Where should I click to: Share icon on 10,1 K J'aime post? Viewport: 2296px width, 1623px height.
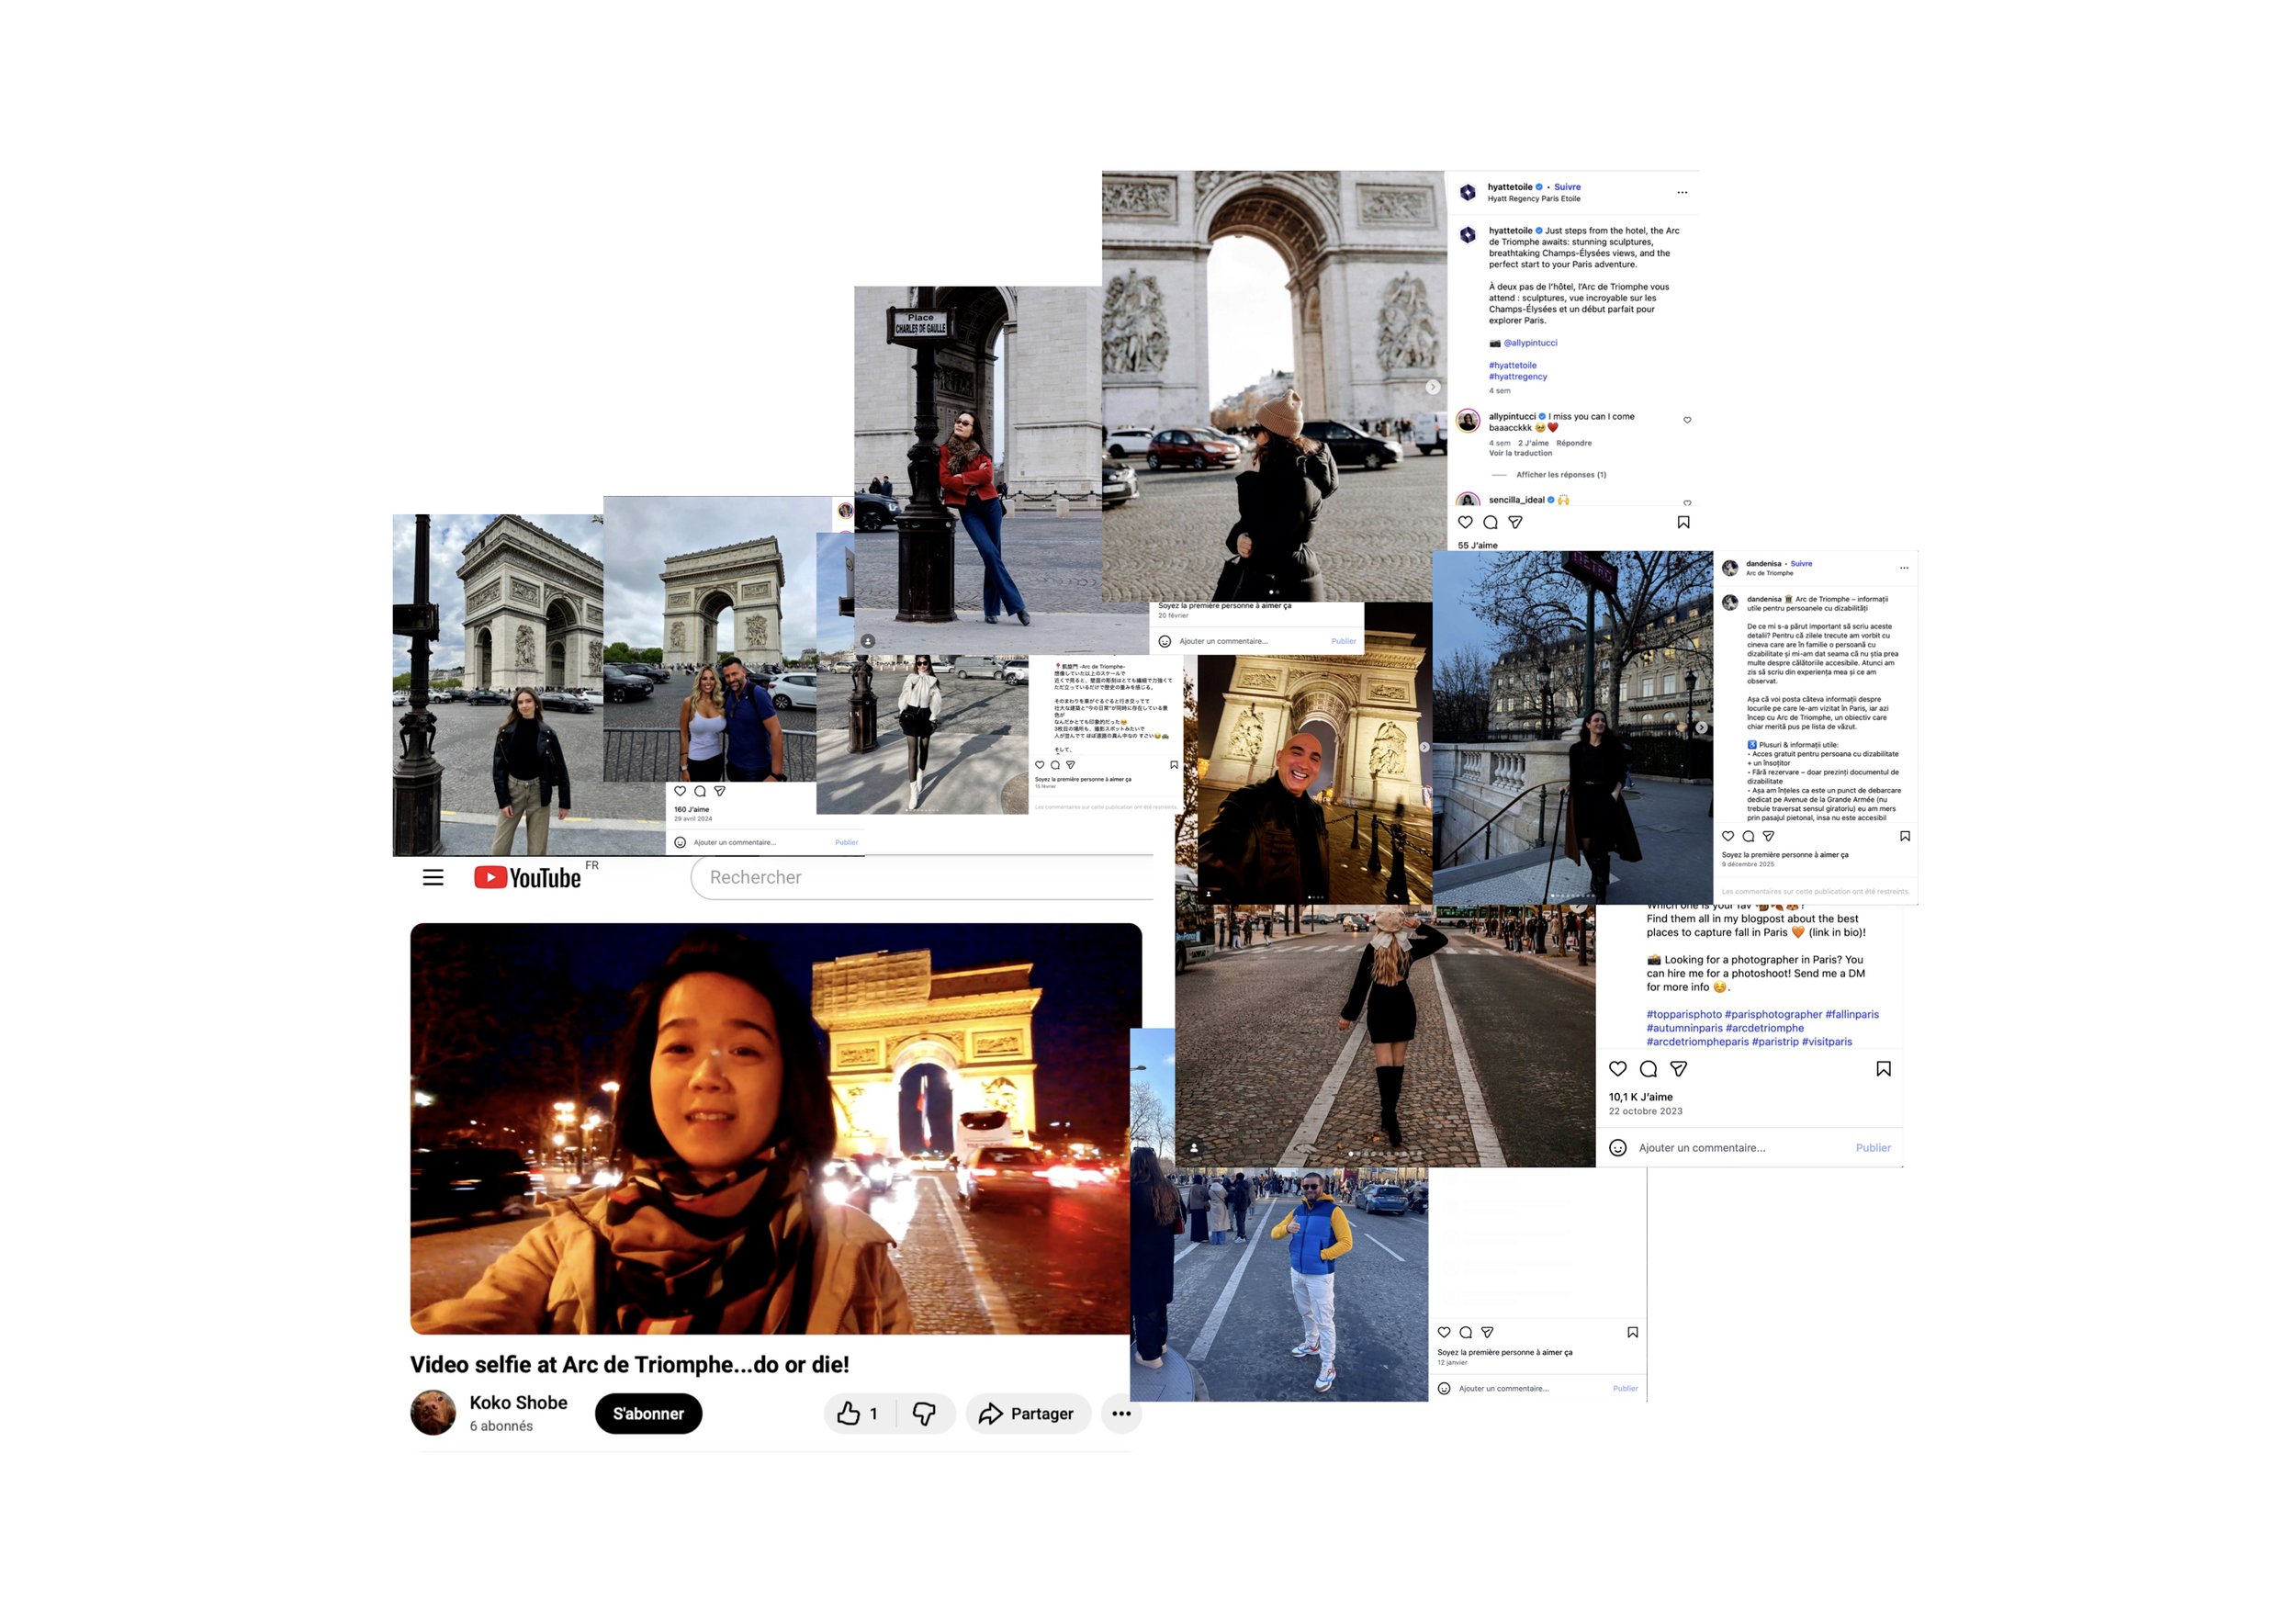1679,1069
